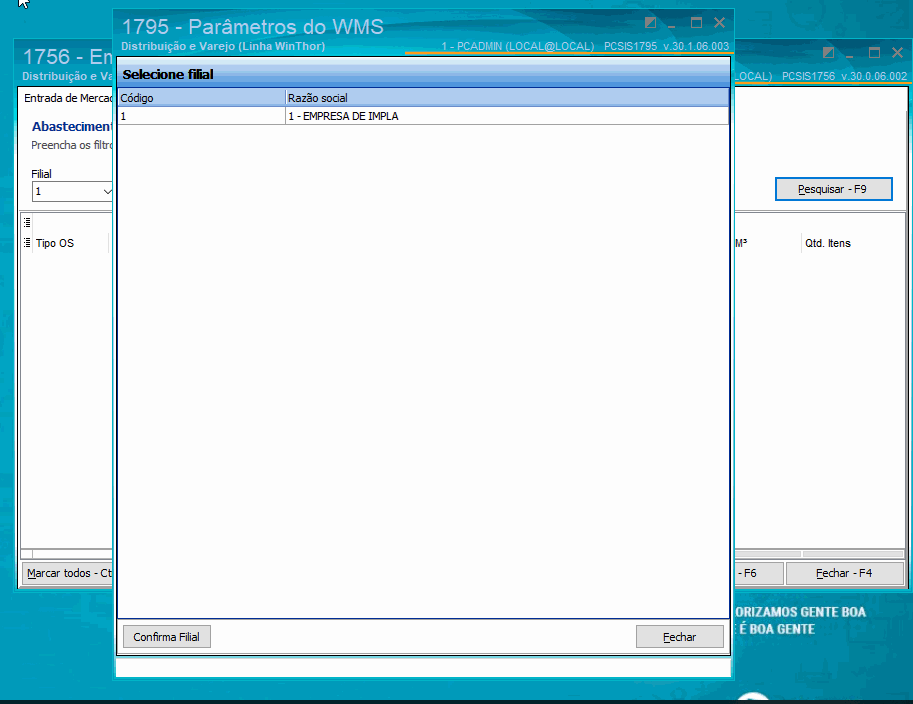The height and width of the screenshot is (704, 913).
Task: Confirm the branch with Confirma Filial button
Action: (167, 636)
